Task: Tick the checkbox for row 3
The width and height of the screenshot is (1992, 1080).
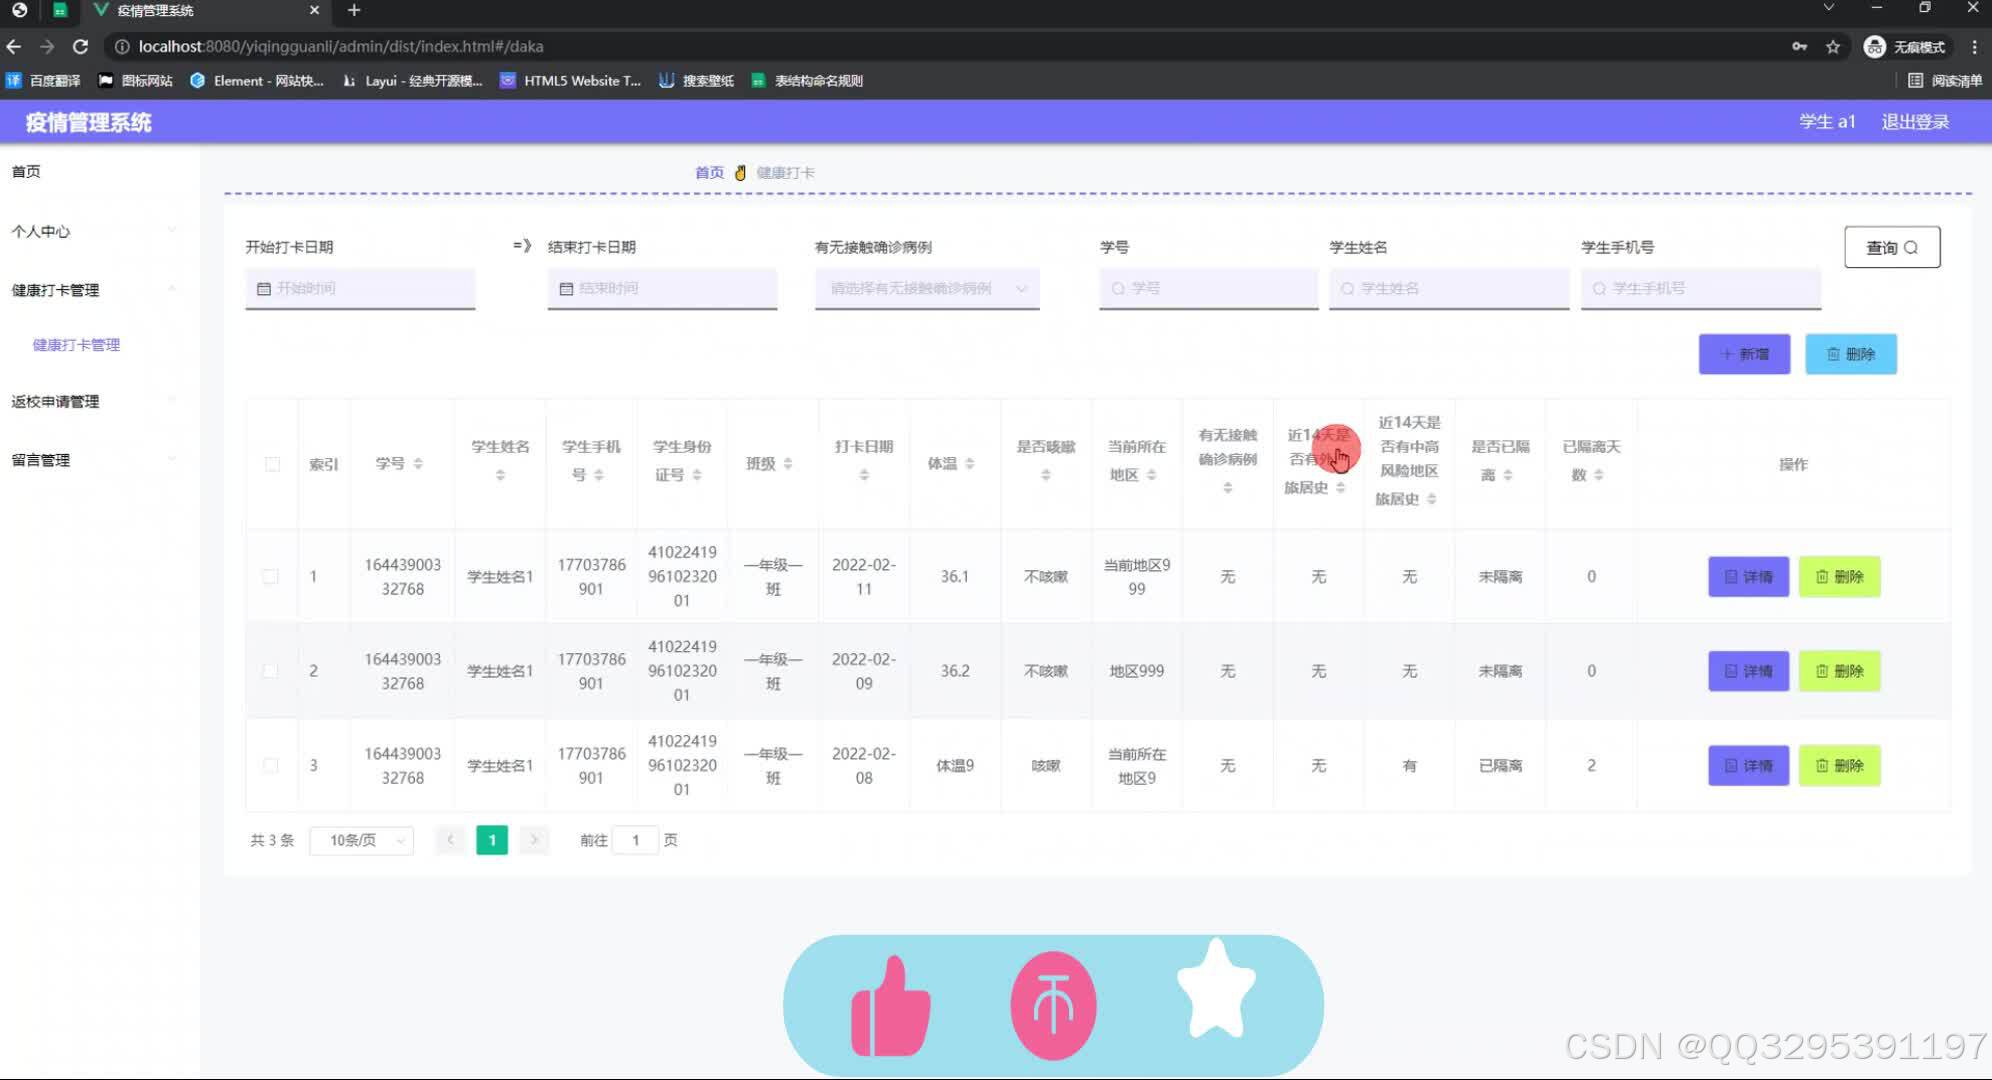Action: point(270,765)
